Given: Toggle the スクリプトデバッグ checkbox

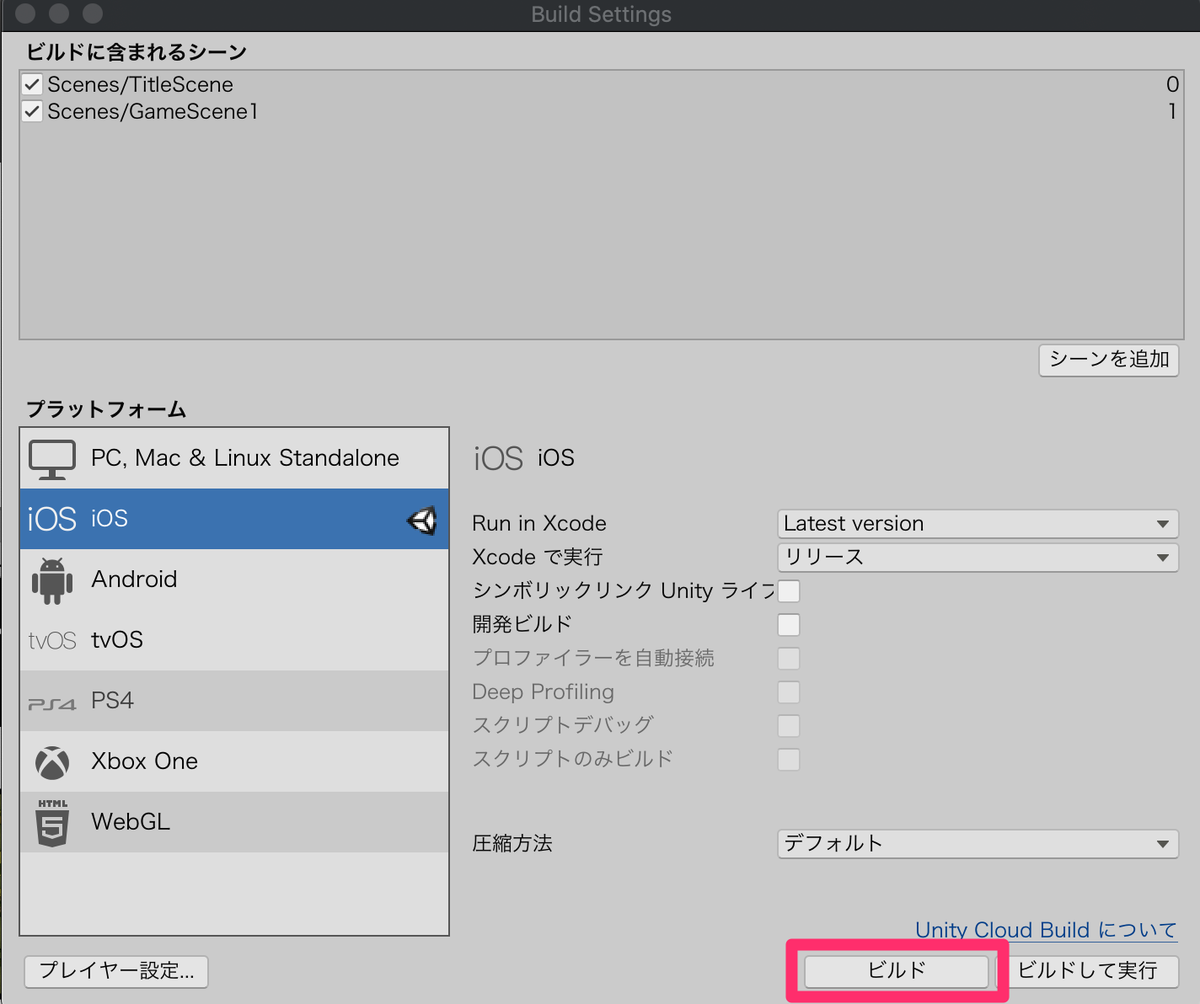Looking at the screenshot, I should [789, 725].
